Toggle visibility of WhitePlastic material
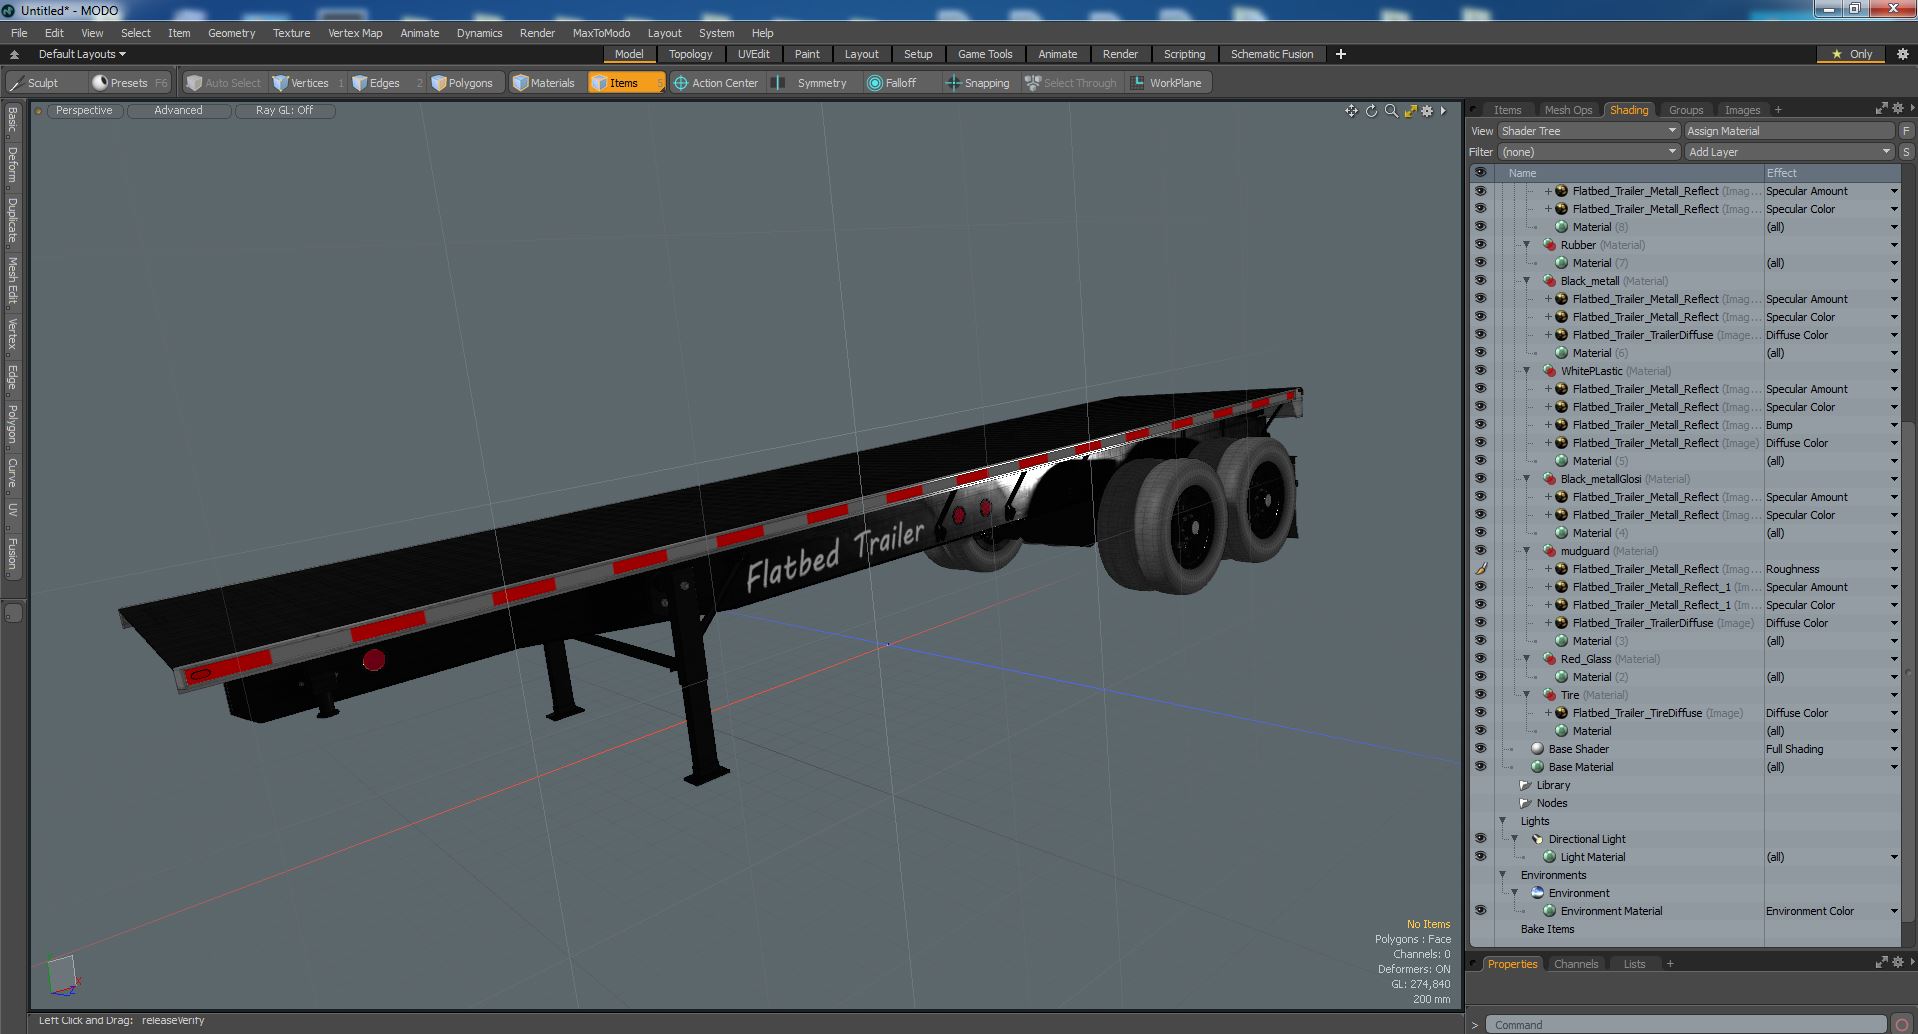This screenshot has width=1918, height=1034. (x=1480, y=371)
